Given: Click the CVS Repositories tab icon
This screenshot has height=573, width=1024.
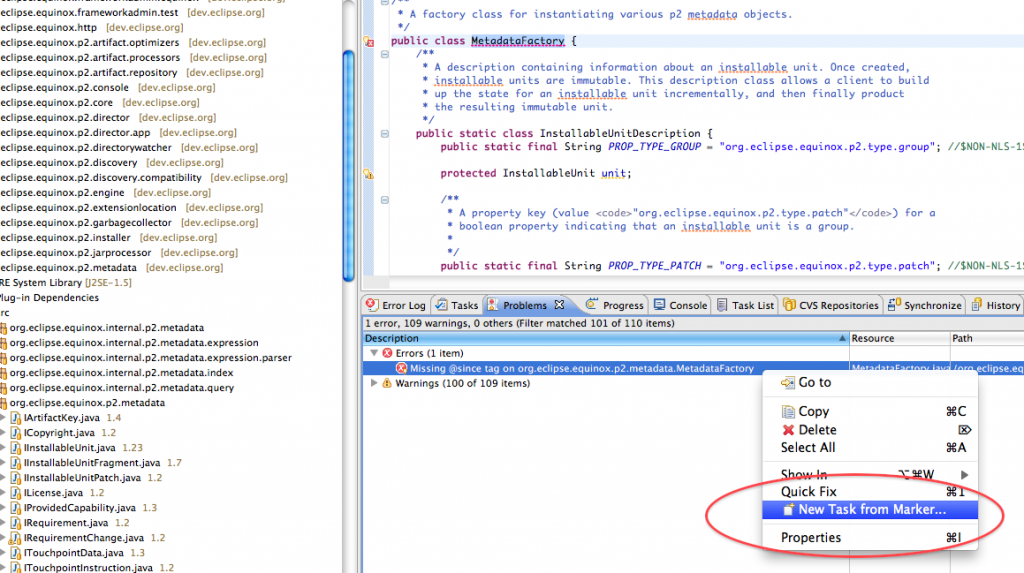Looking at the screenshot, I should point(789,305).
